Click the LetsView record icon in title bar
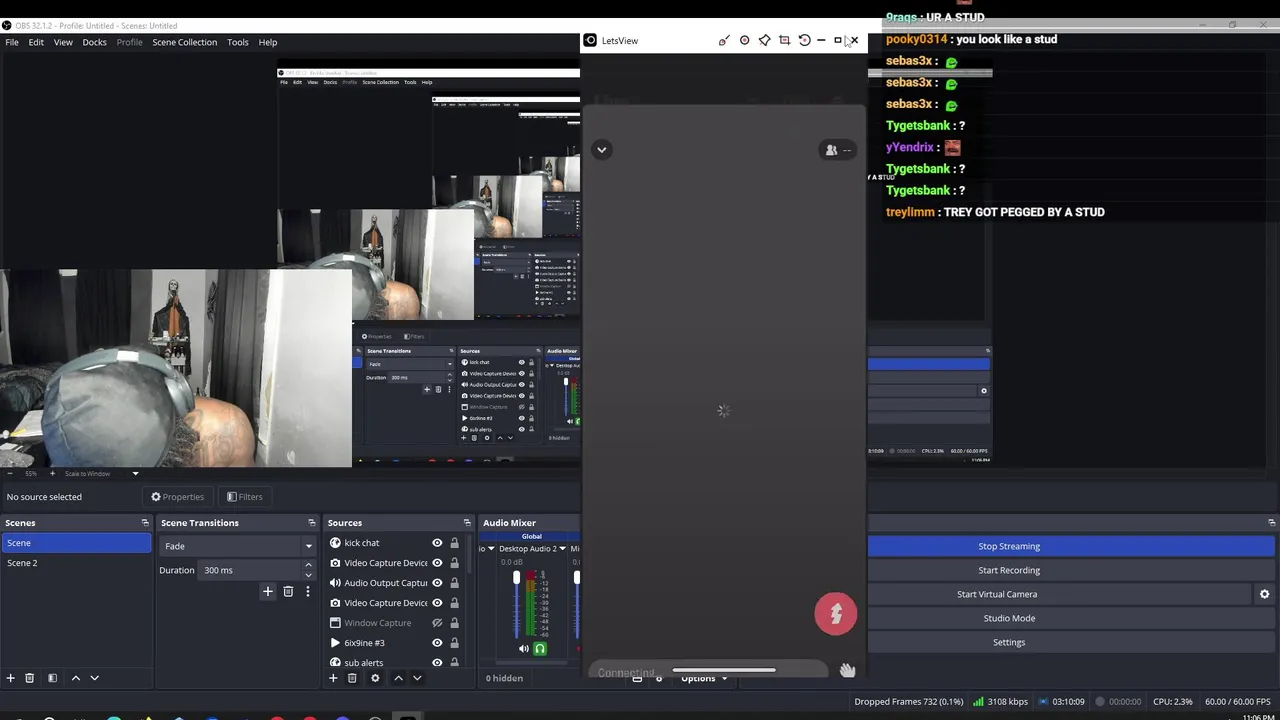Screen dimensions: 1280x720 pyautogui.click(x=744, y=40)
